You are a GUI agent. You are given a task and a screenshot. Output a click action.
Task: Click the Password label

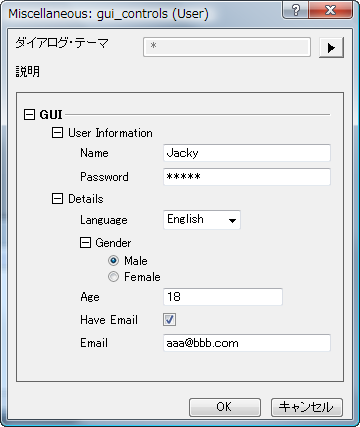pyautogui.click(x=104, y=177)
